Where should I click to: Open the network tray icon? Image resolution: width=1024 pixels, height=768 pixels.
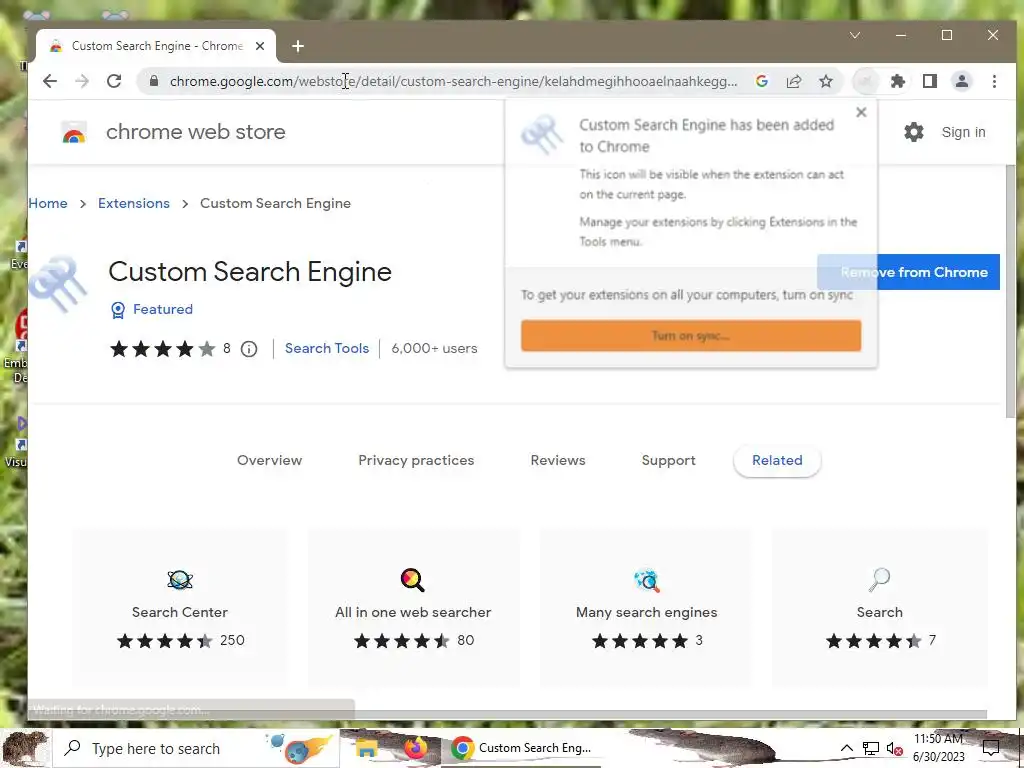(x=871, y=748)
